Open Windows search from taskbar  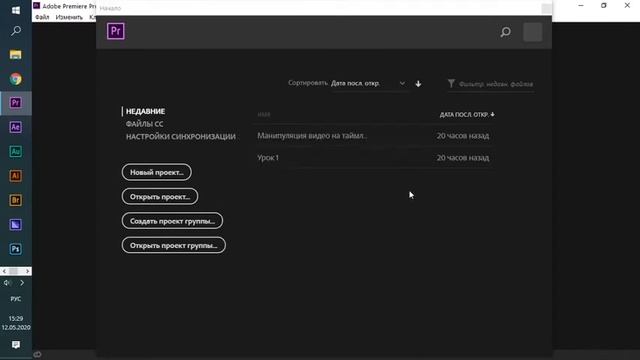pyautogui.click(x=16, y=31)
